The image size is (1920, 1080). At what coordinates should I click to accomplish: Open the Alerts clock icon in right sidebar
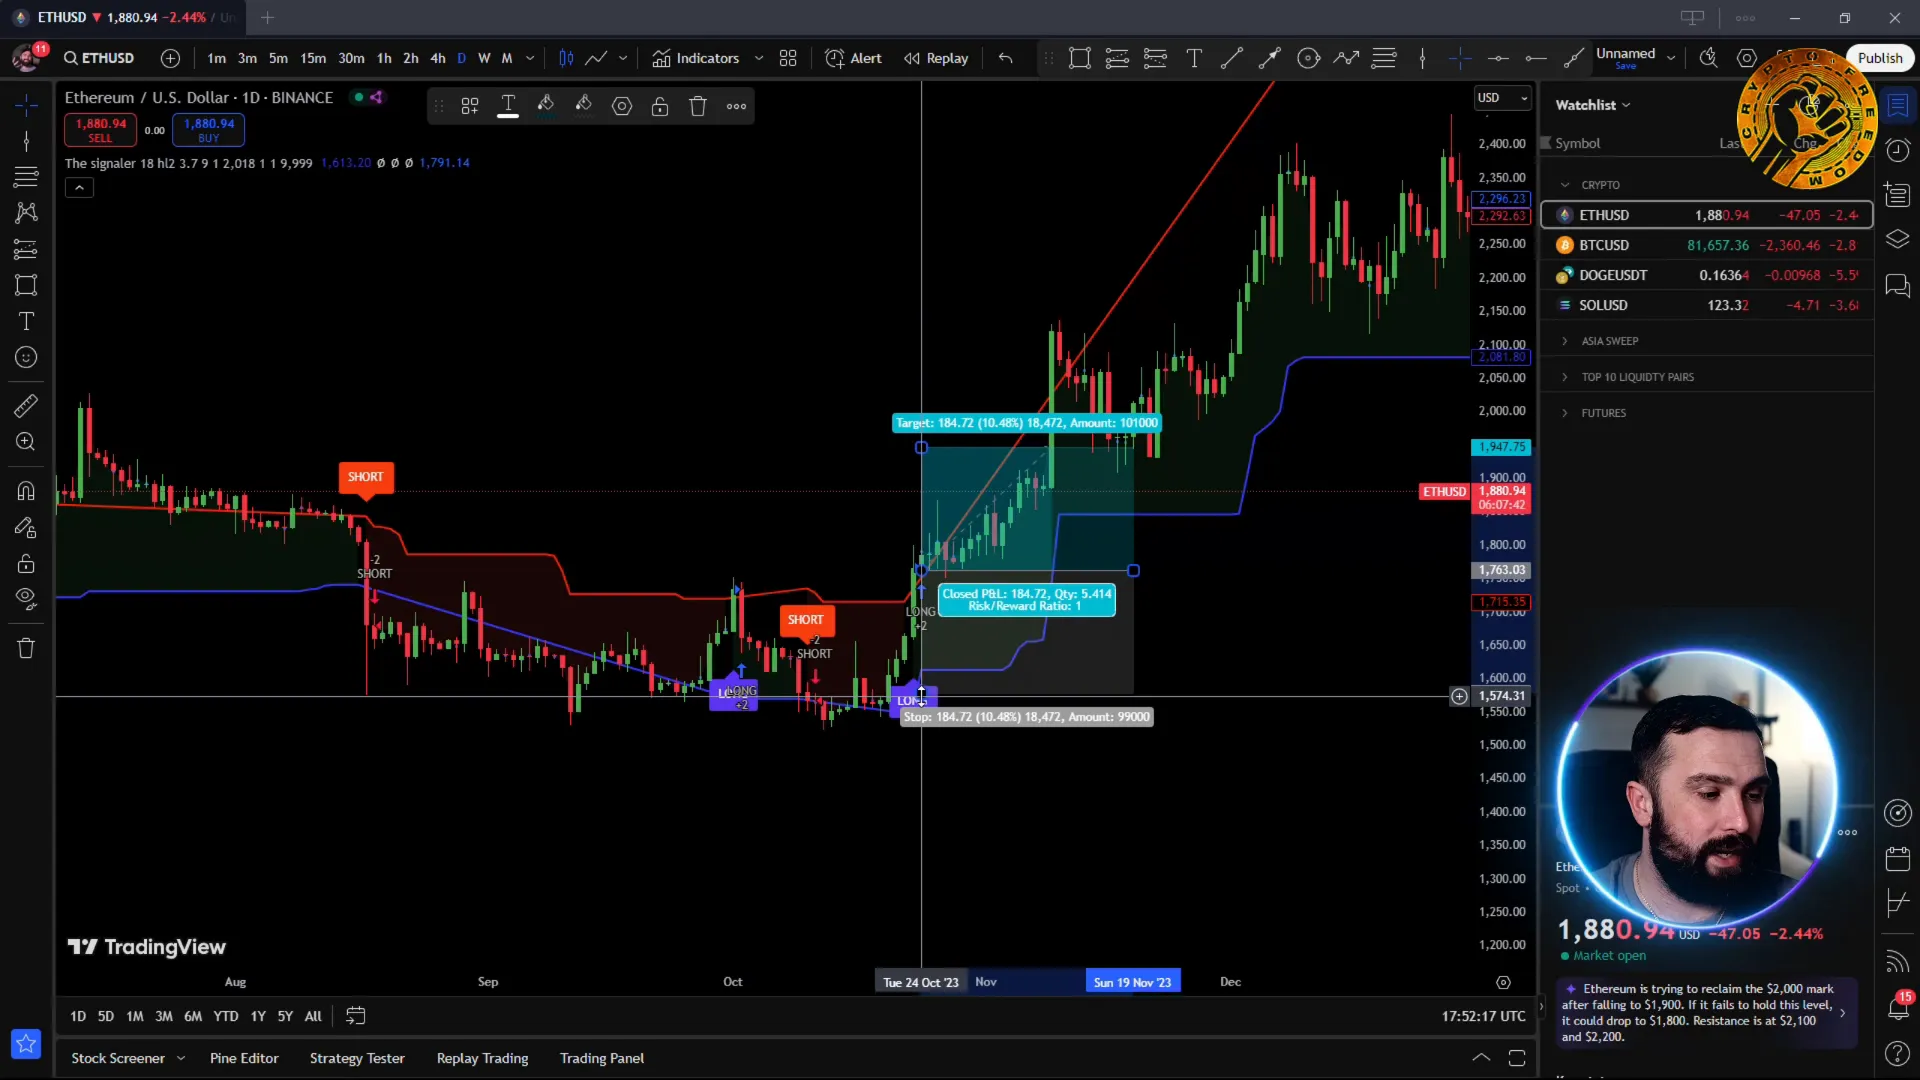click(x=1897, y=150)
